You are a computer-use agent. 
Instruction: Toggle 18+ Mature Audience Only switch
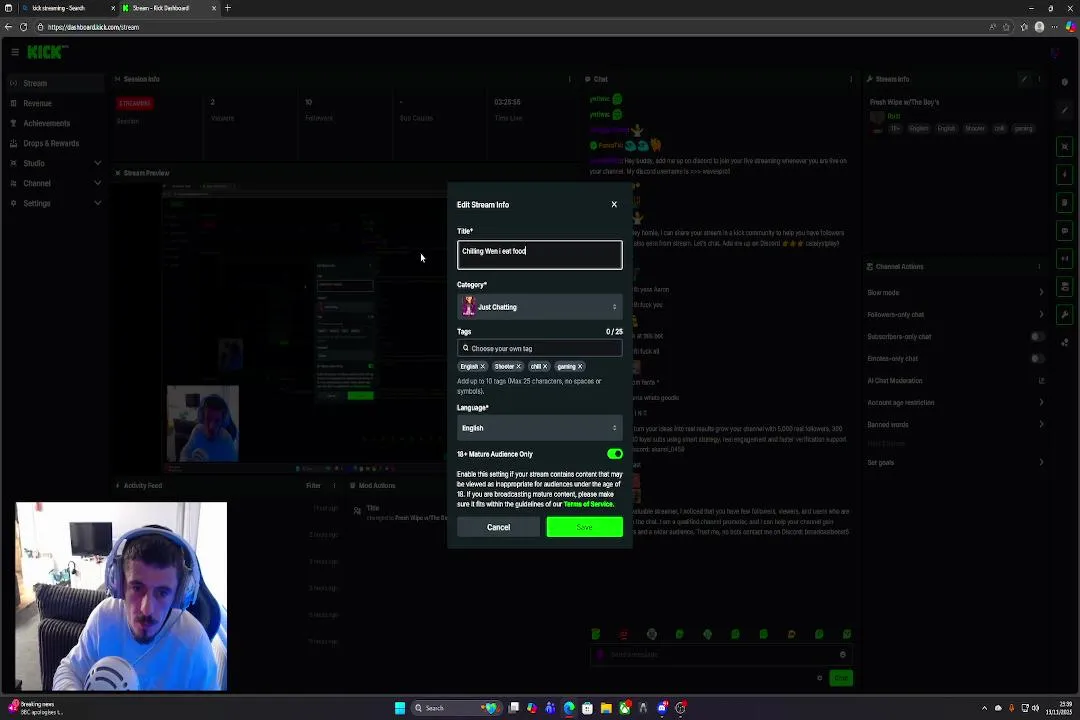coord(614,454)
